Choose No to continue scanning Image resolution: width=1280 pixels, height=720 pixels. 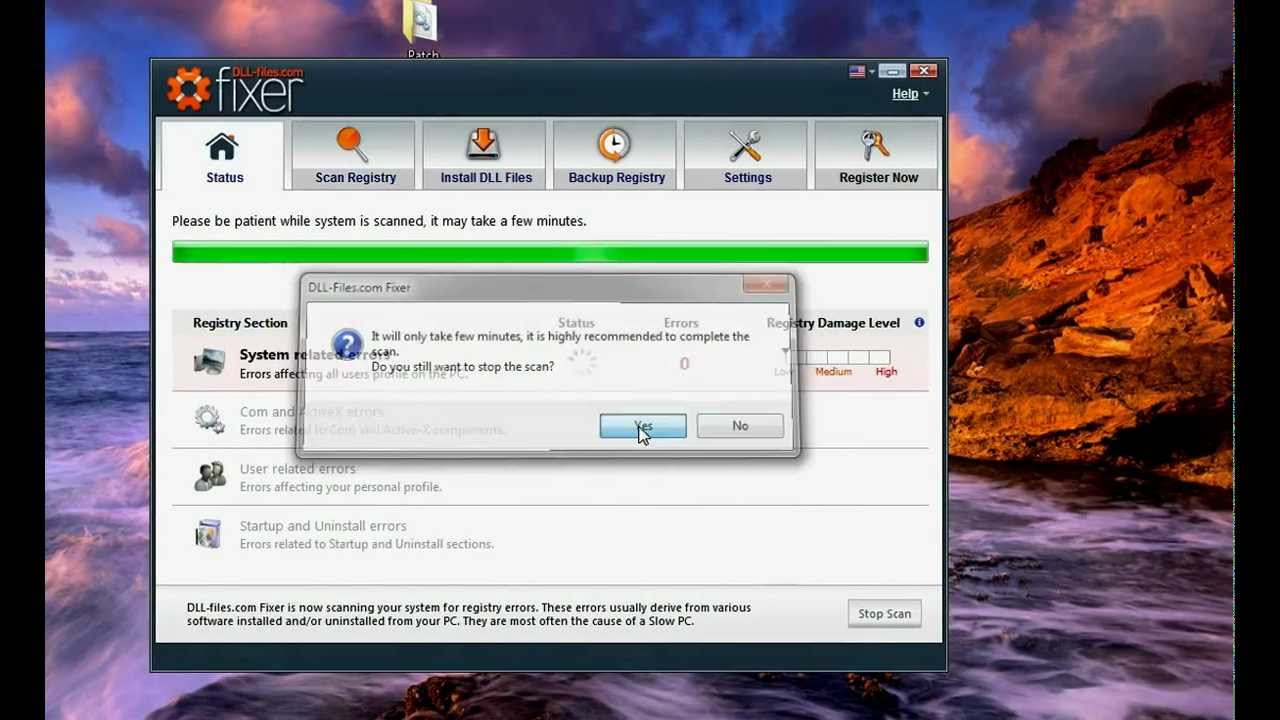(x=740, y=426)
